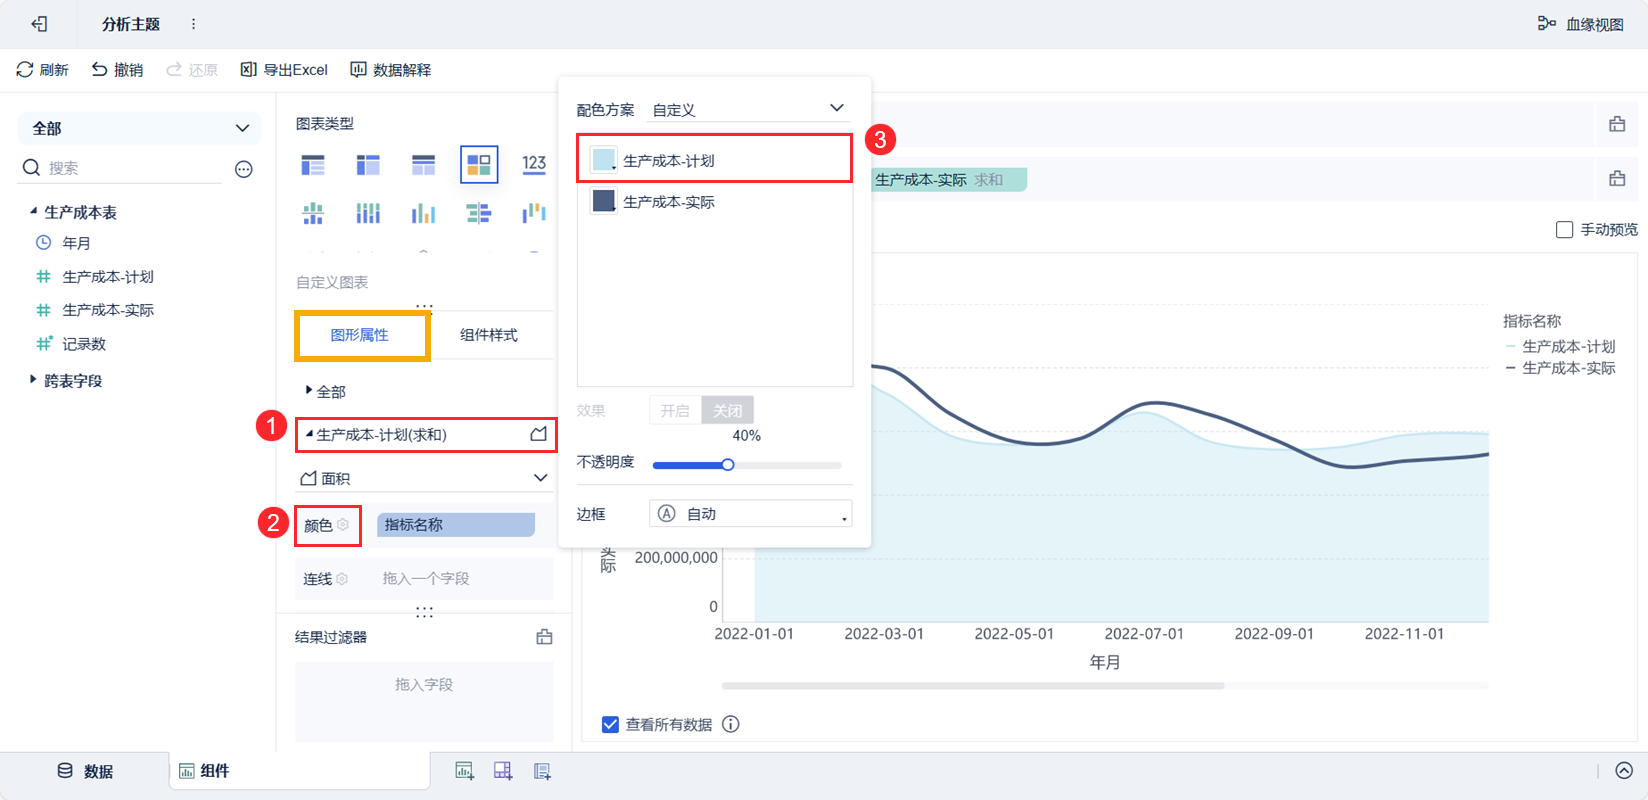Pick the dark blue swatch for 生产成本-实际
Image resolution: width=1648 pixels, height=800 pixels.
pyautogui.click(x=604, y=201)
